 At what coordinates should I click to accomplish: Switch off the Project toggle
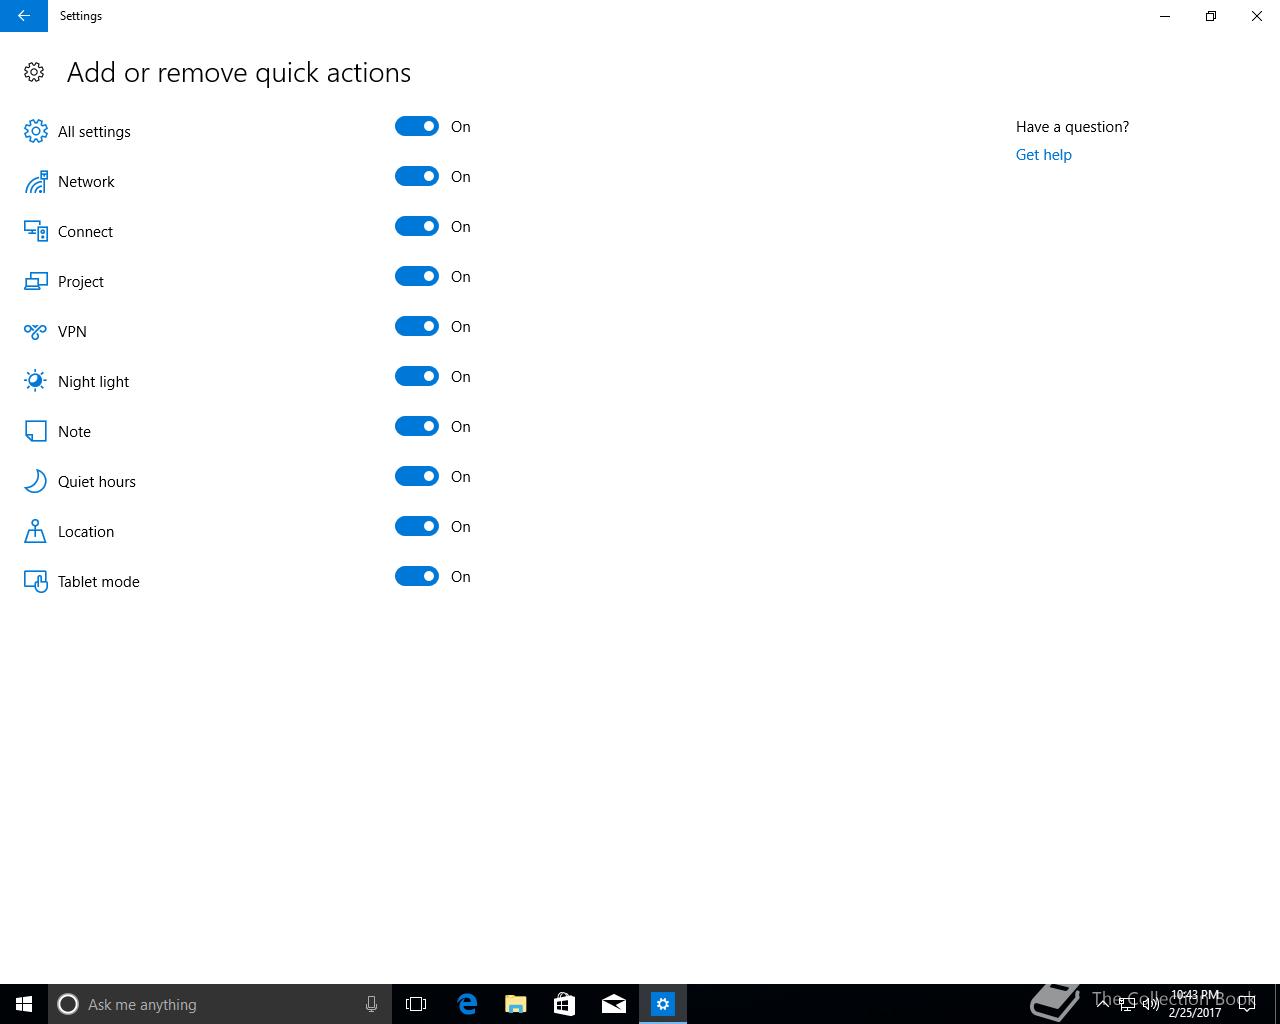click(x=417, y=276)
